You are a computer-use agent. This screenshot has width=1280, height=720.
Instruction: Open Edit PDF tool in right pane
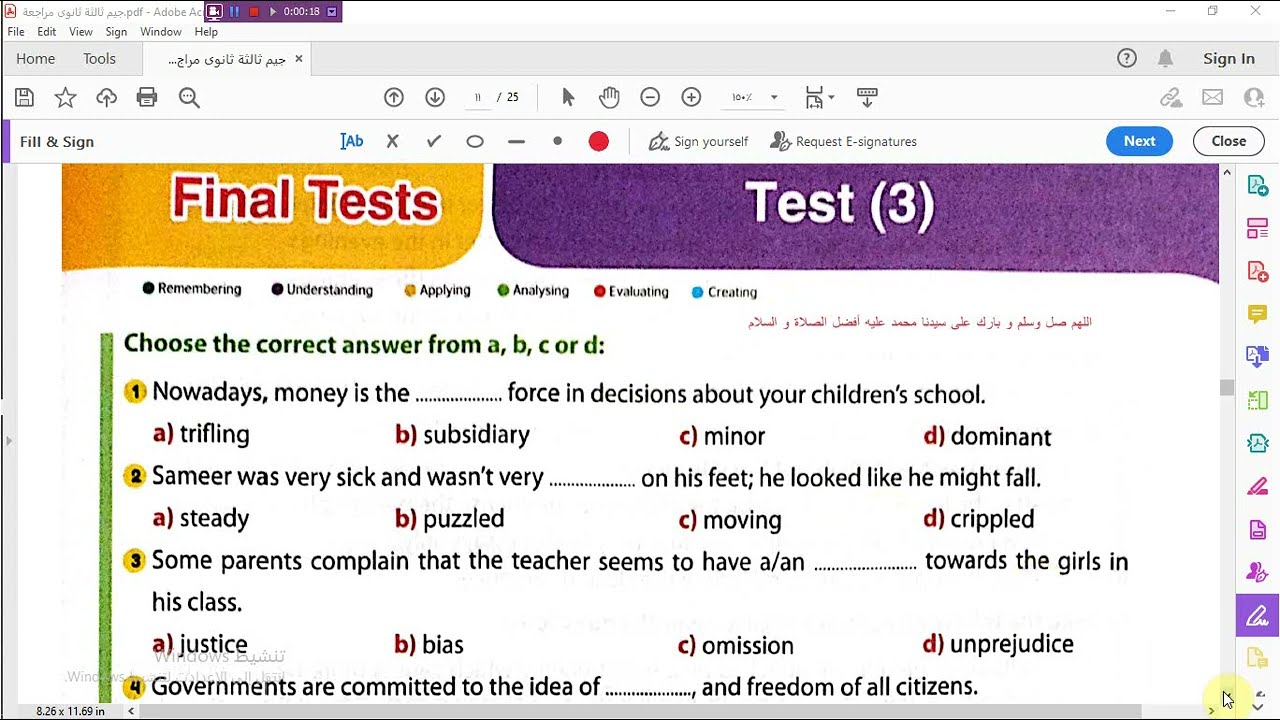[x=1258, y=271]
